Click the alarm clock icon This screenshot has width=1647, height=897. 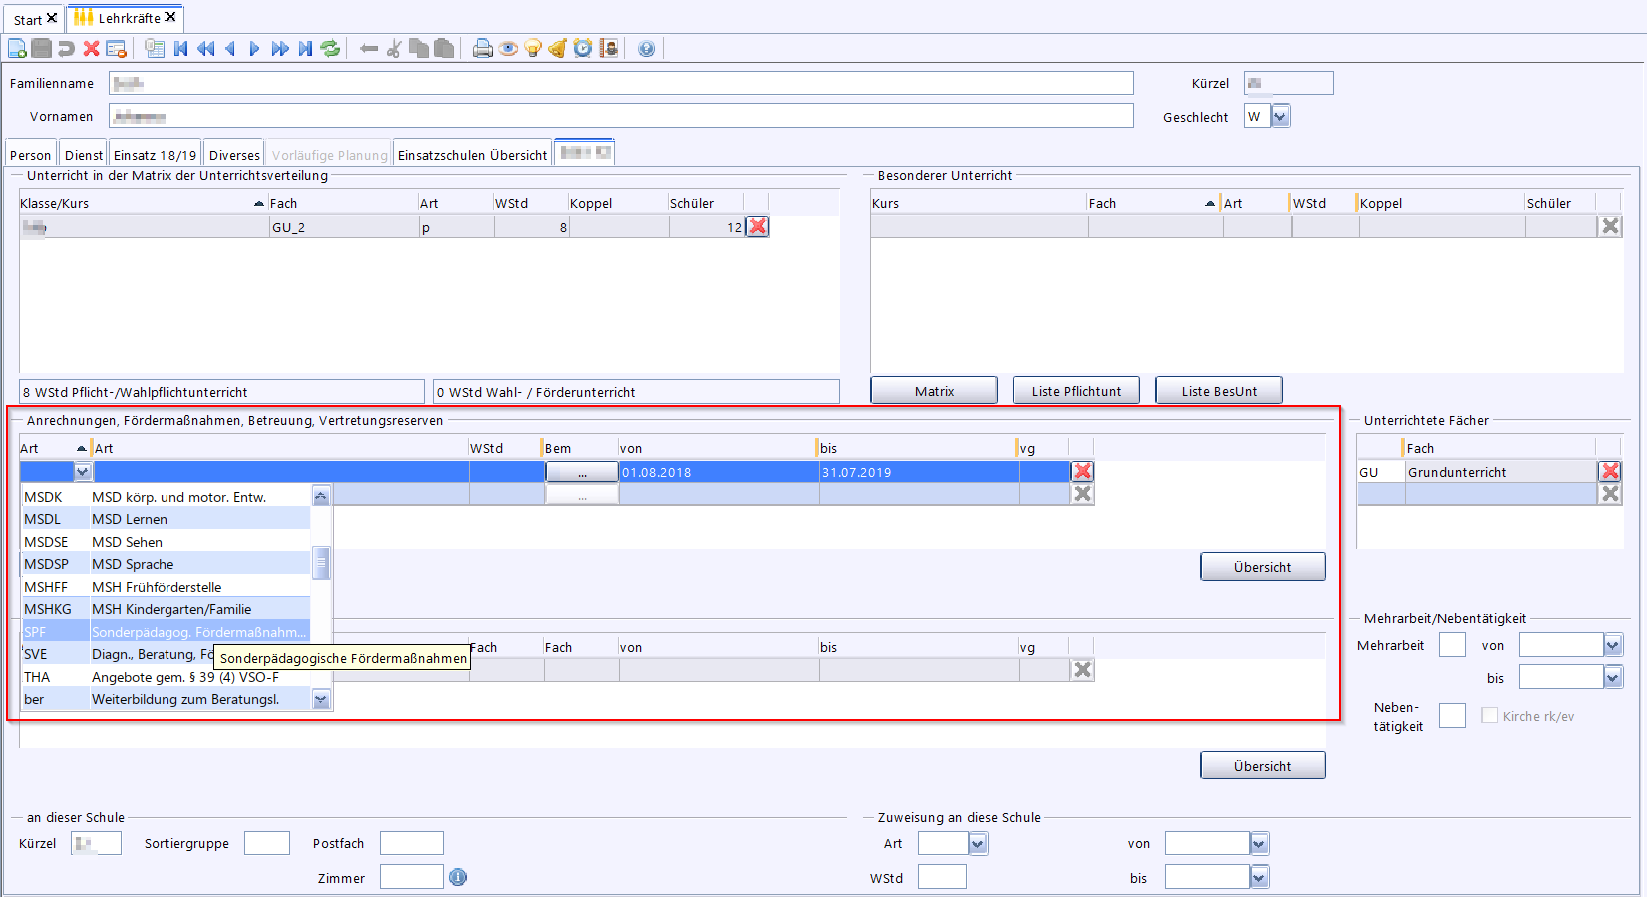point(583,48)
